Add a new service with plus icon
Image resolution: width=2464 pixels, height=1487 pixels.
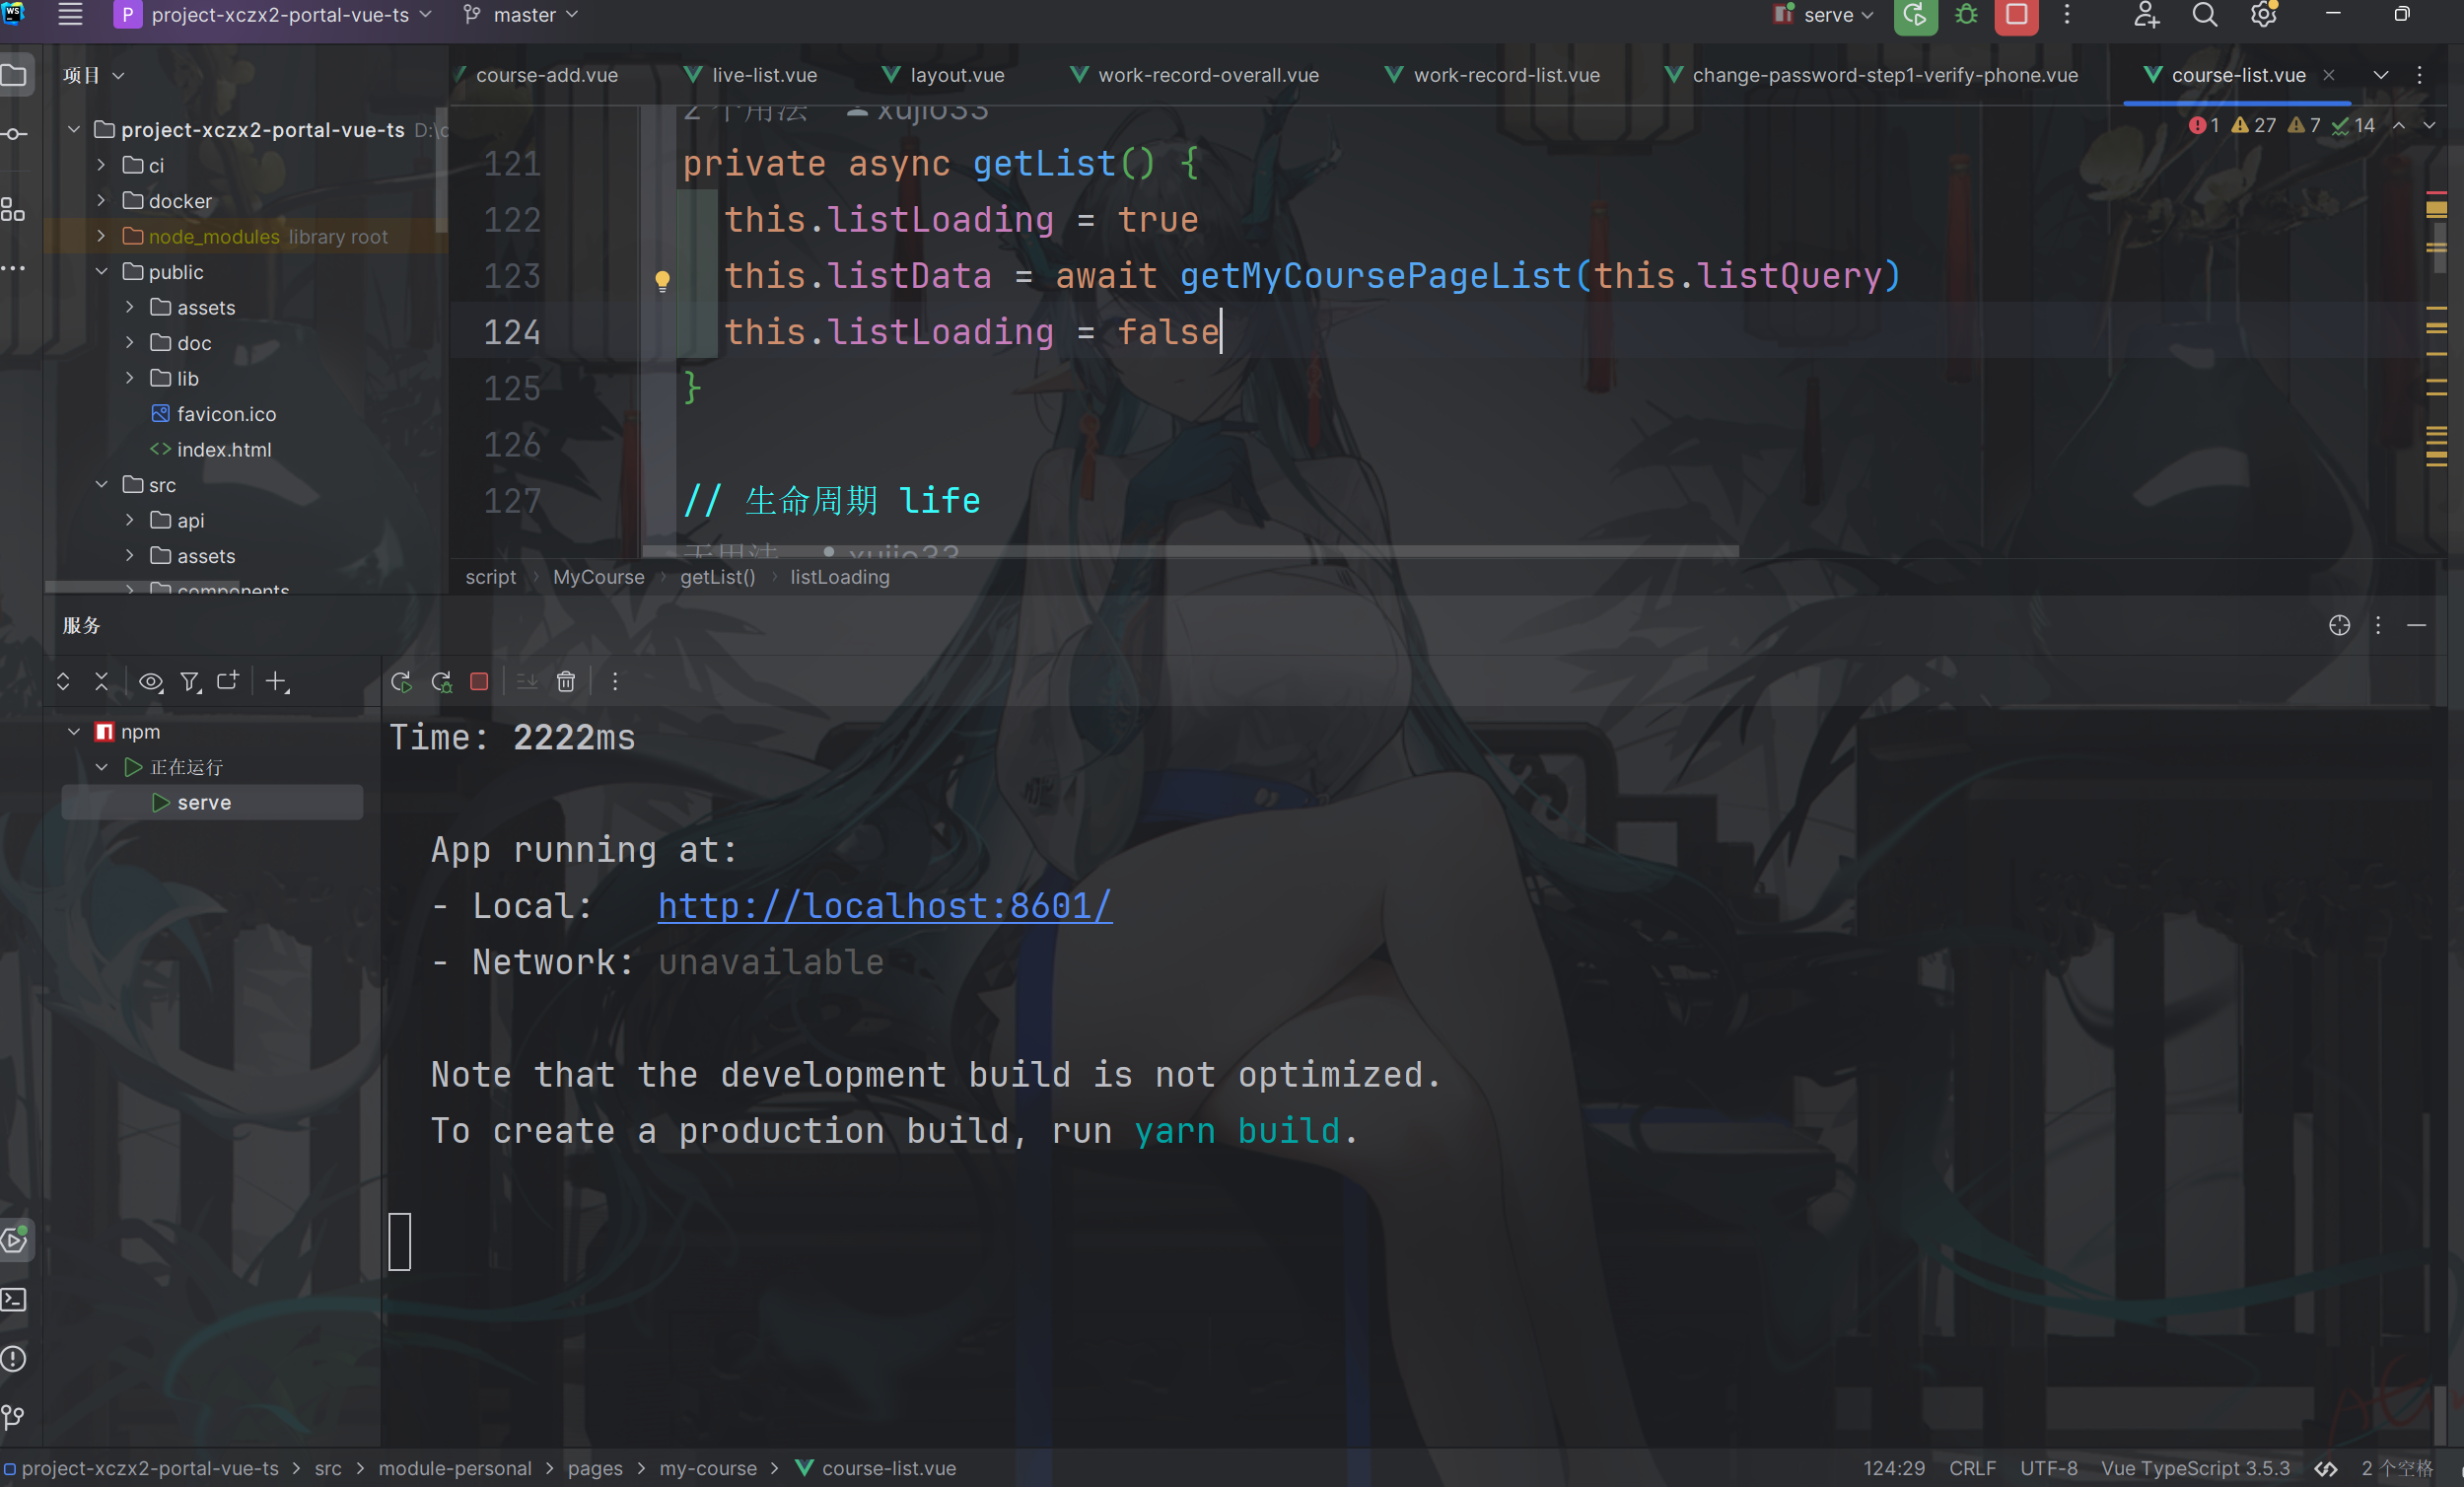pos(277,682)
